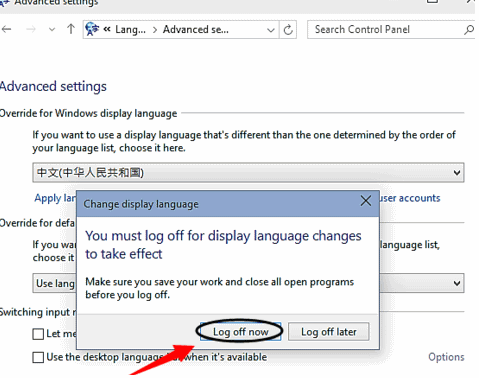Viewport: 479px width, 378px height.
Task: Click the Advanced settings page heading
Action: [53, 87]
